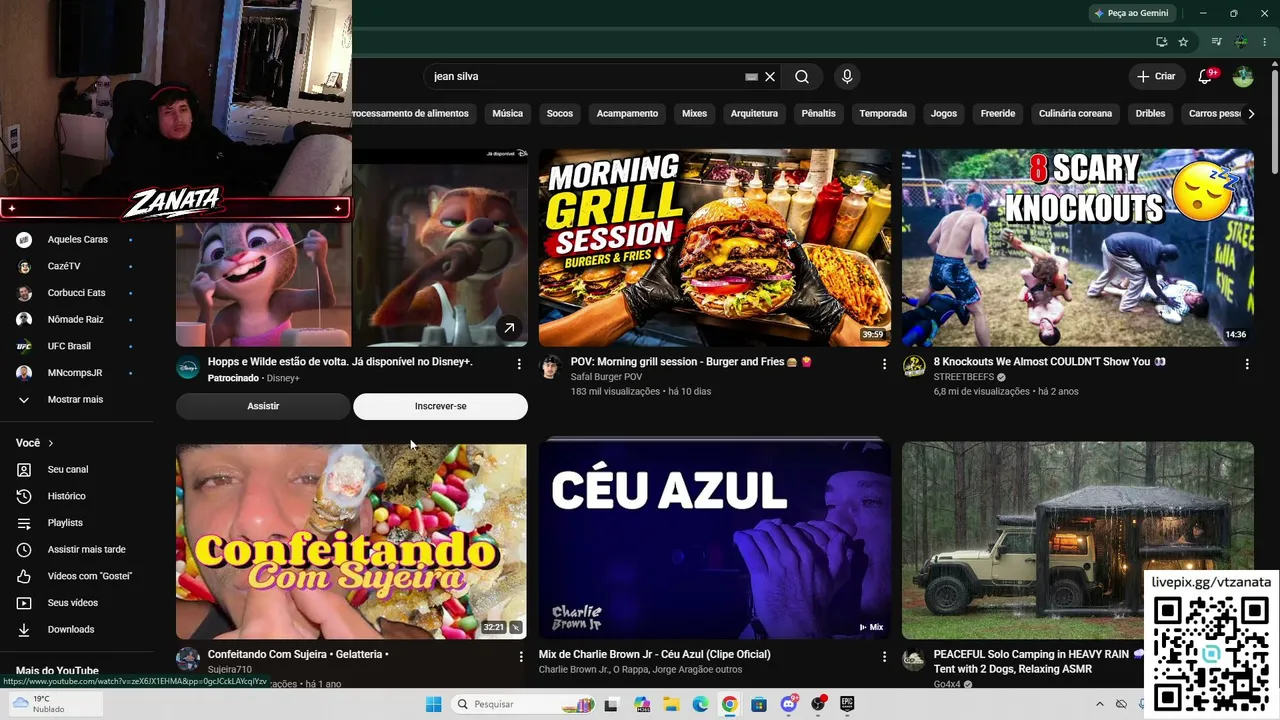Open the Corbucci Eats subscription

point(76,293)
